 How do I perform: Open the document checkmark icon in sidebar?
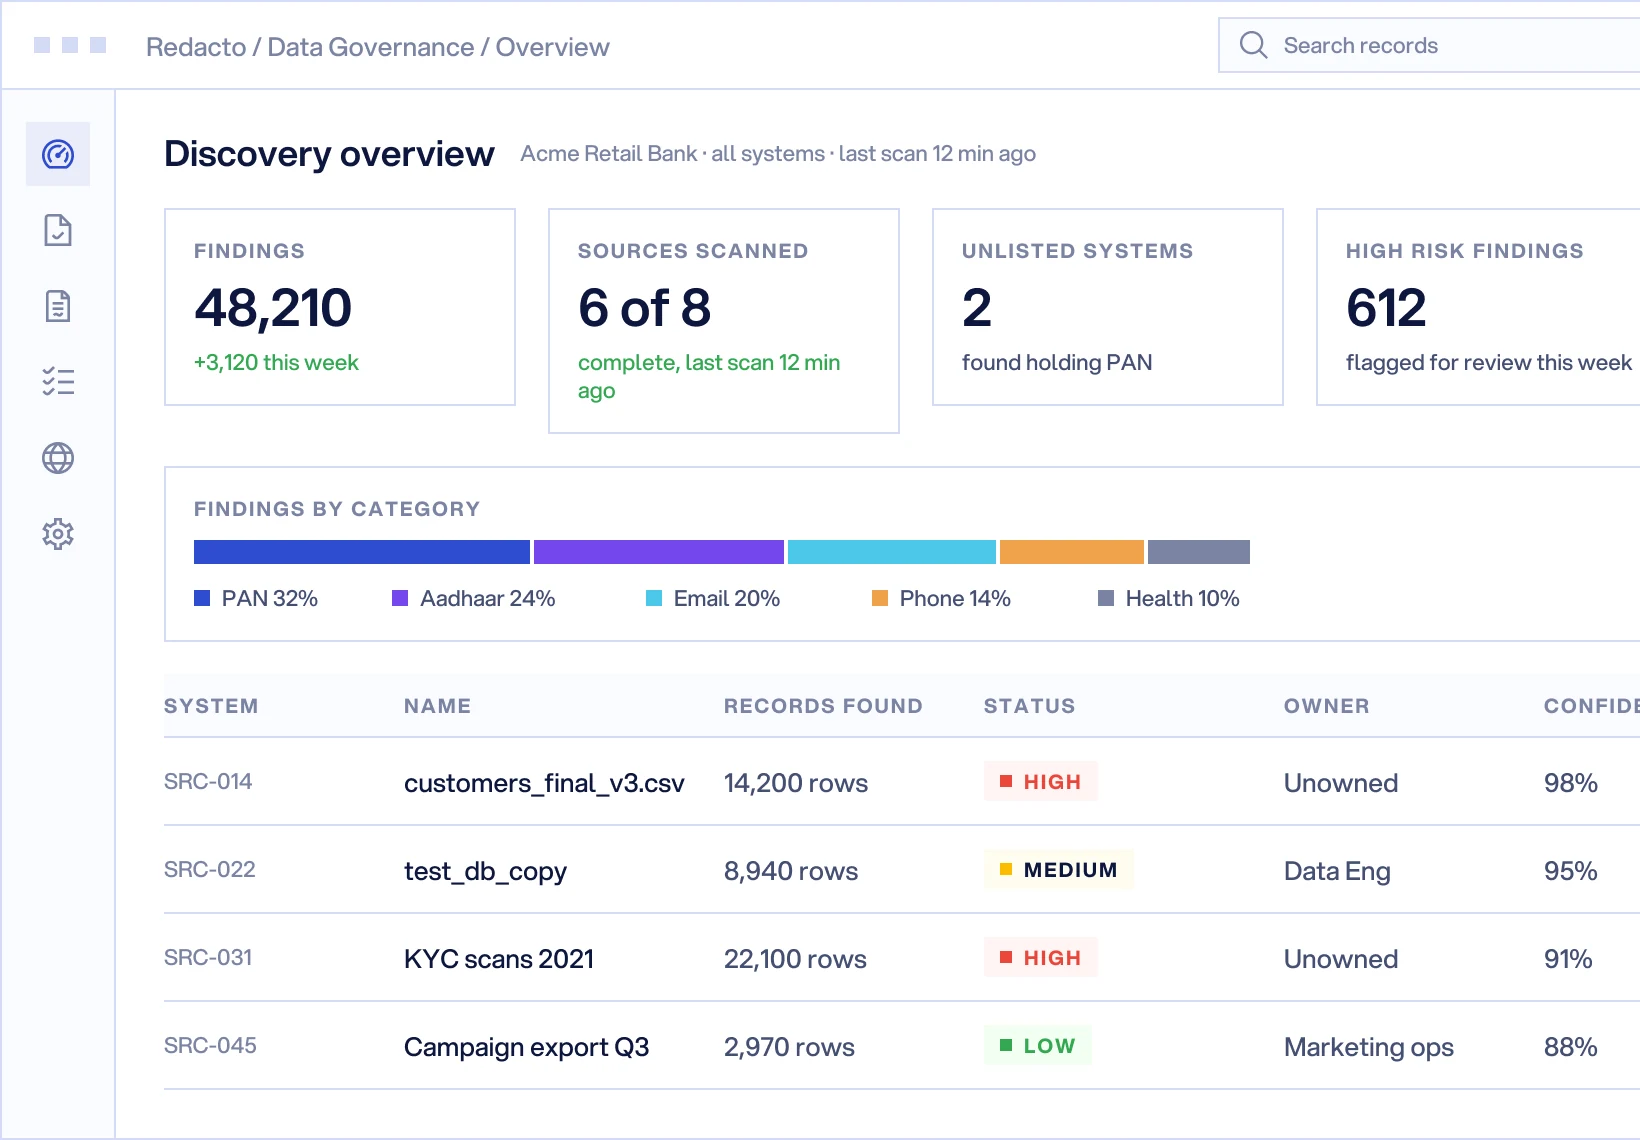58,230
